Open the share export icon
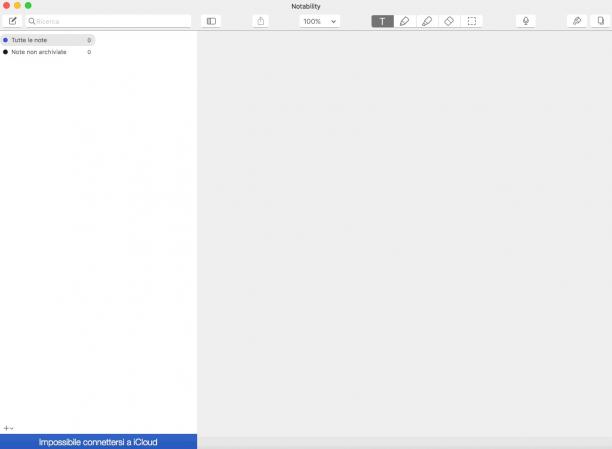The image size is (612, 449). click(x=261, y=21)
